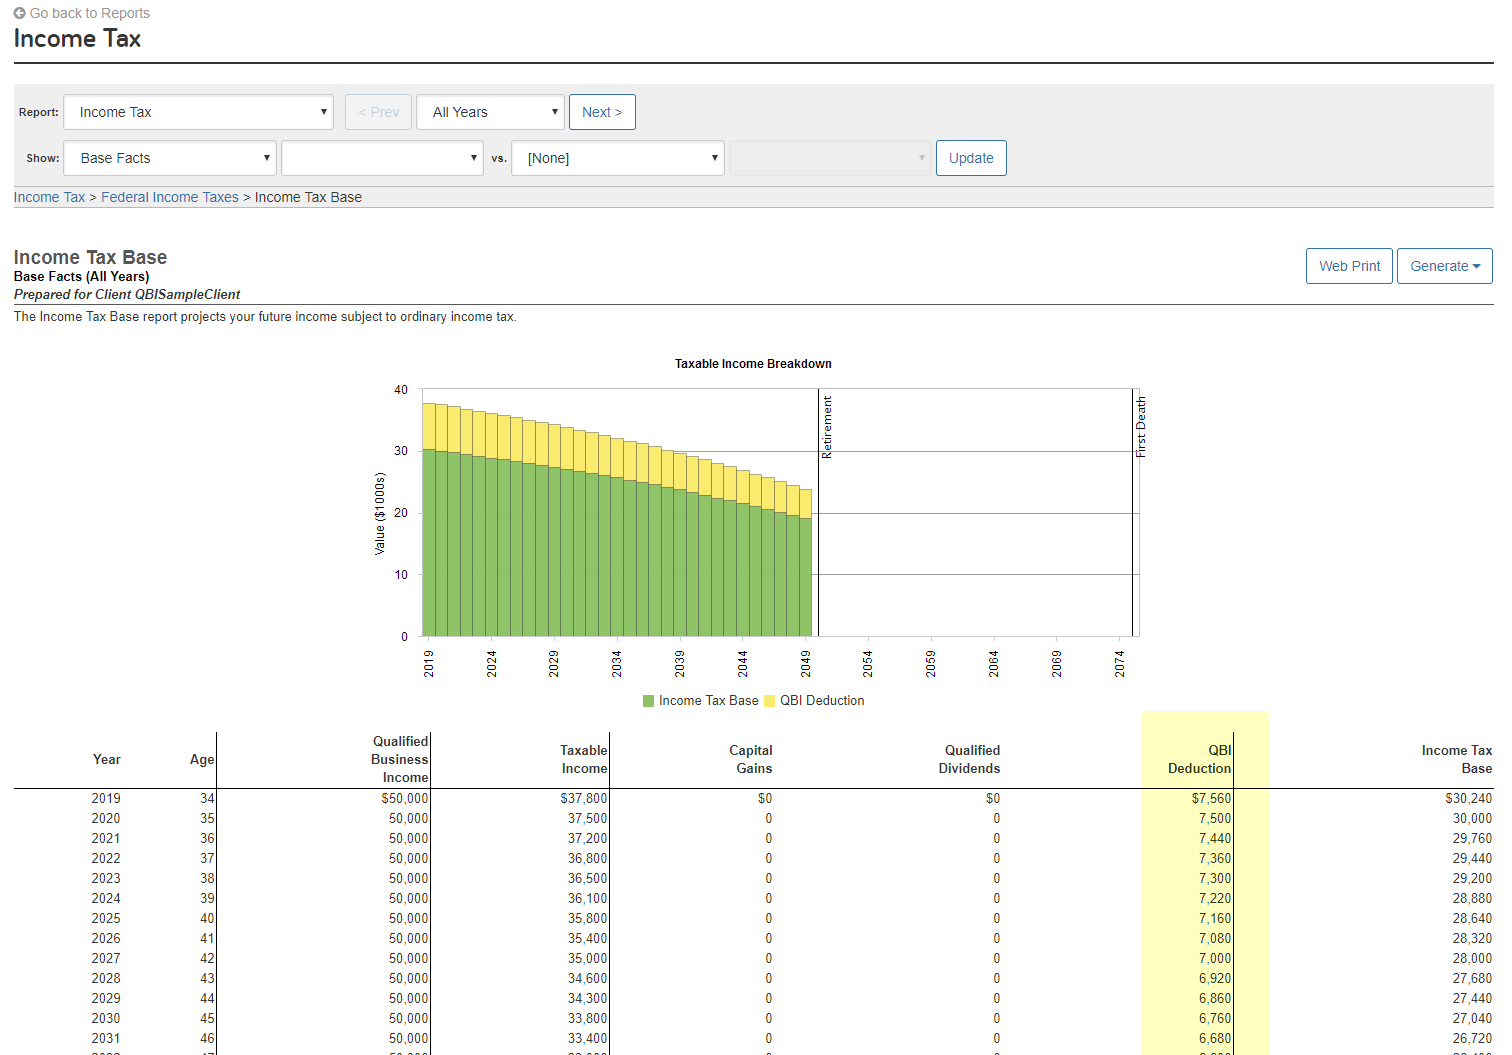This screenshot has height=1055, width=1512.
Task: Click the QBI Deduction legend label
Action: pyautogui.click(x=822, y=701)
